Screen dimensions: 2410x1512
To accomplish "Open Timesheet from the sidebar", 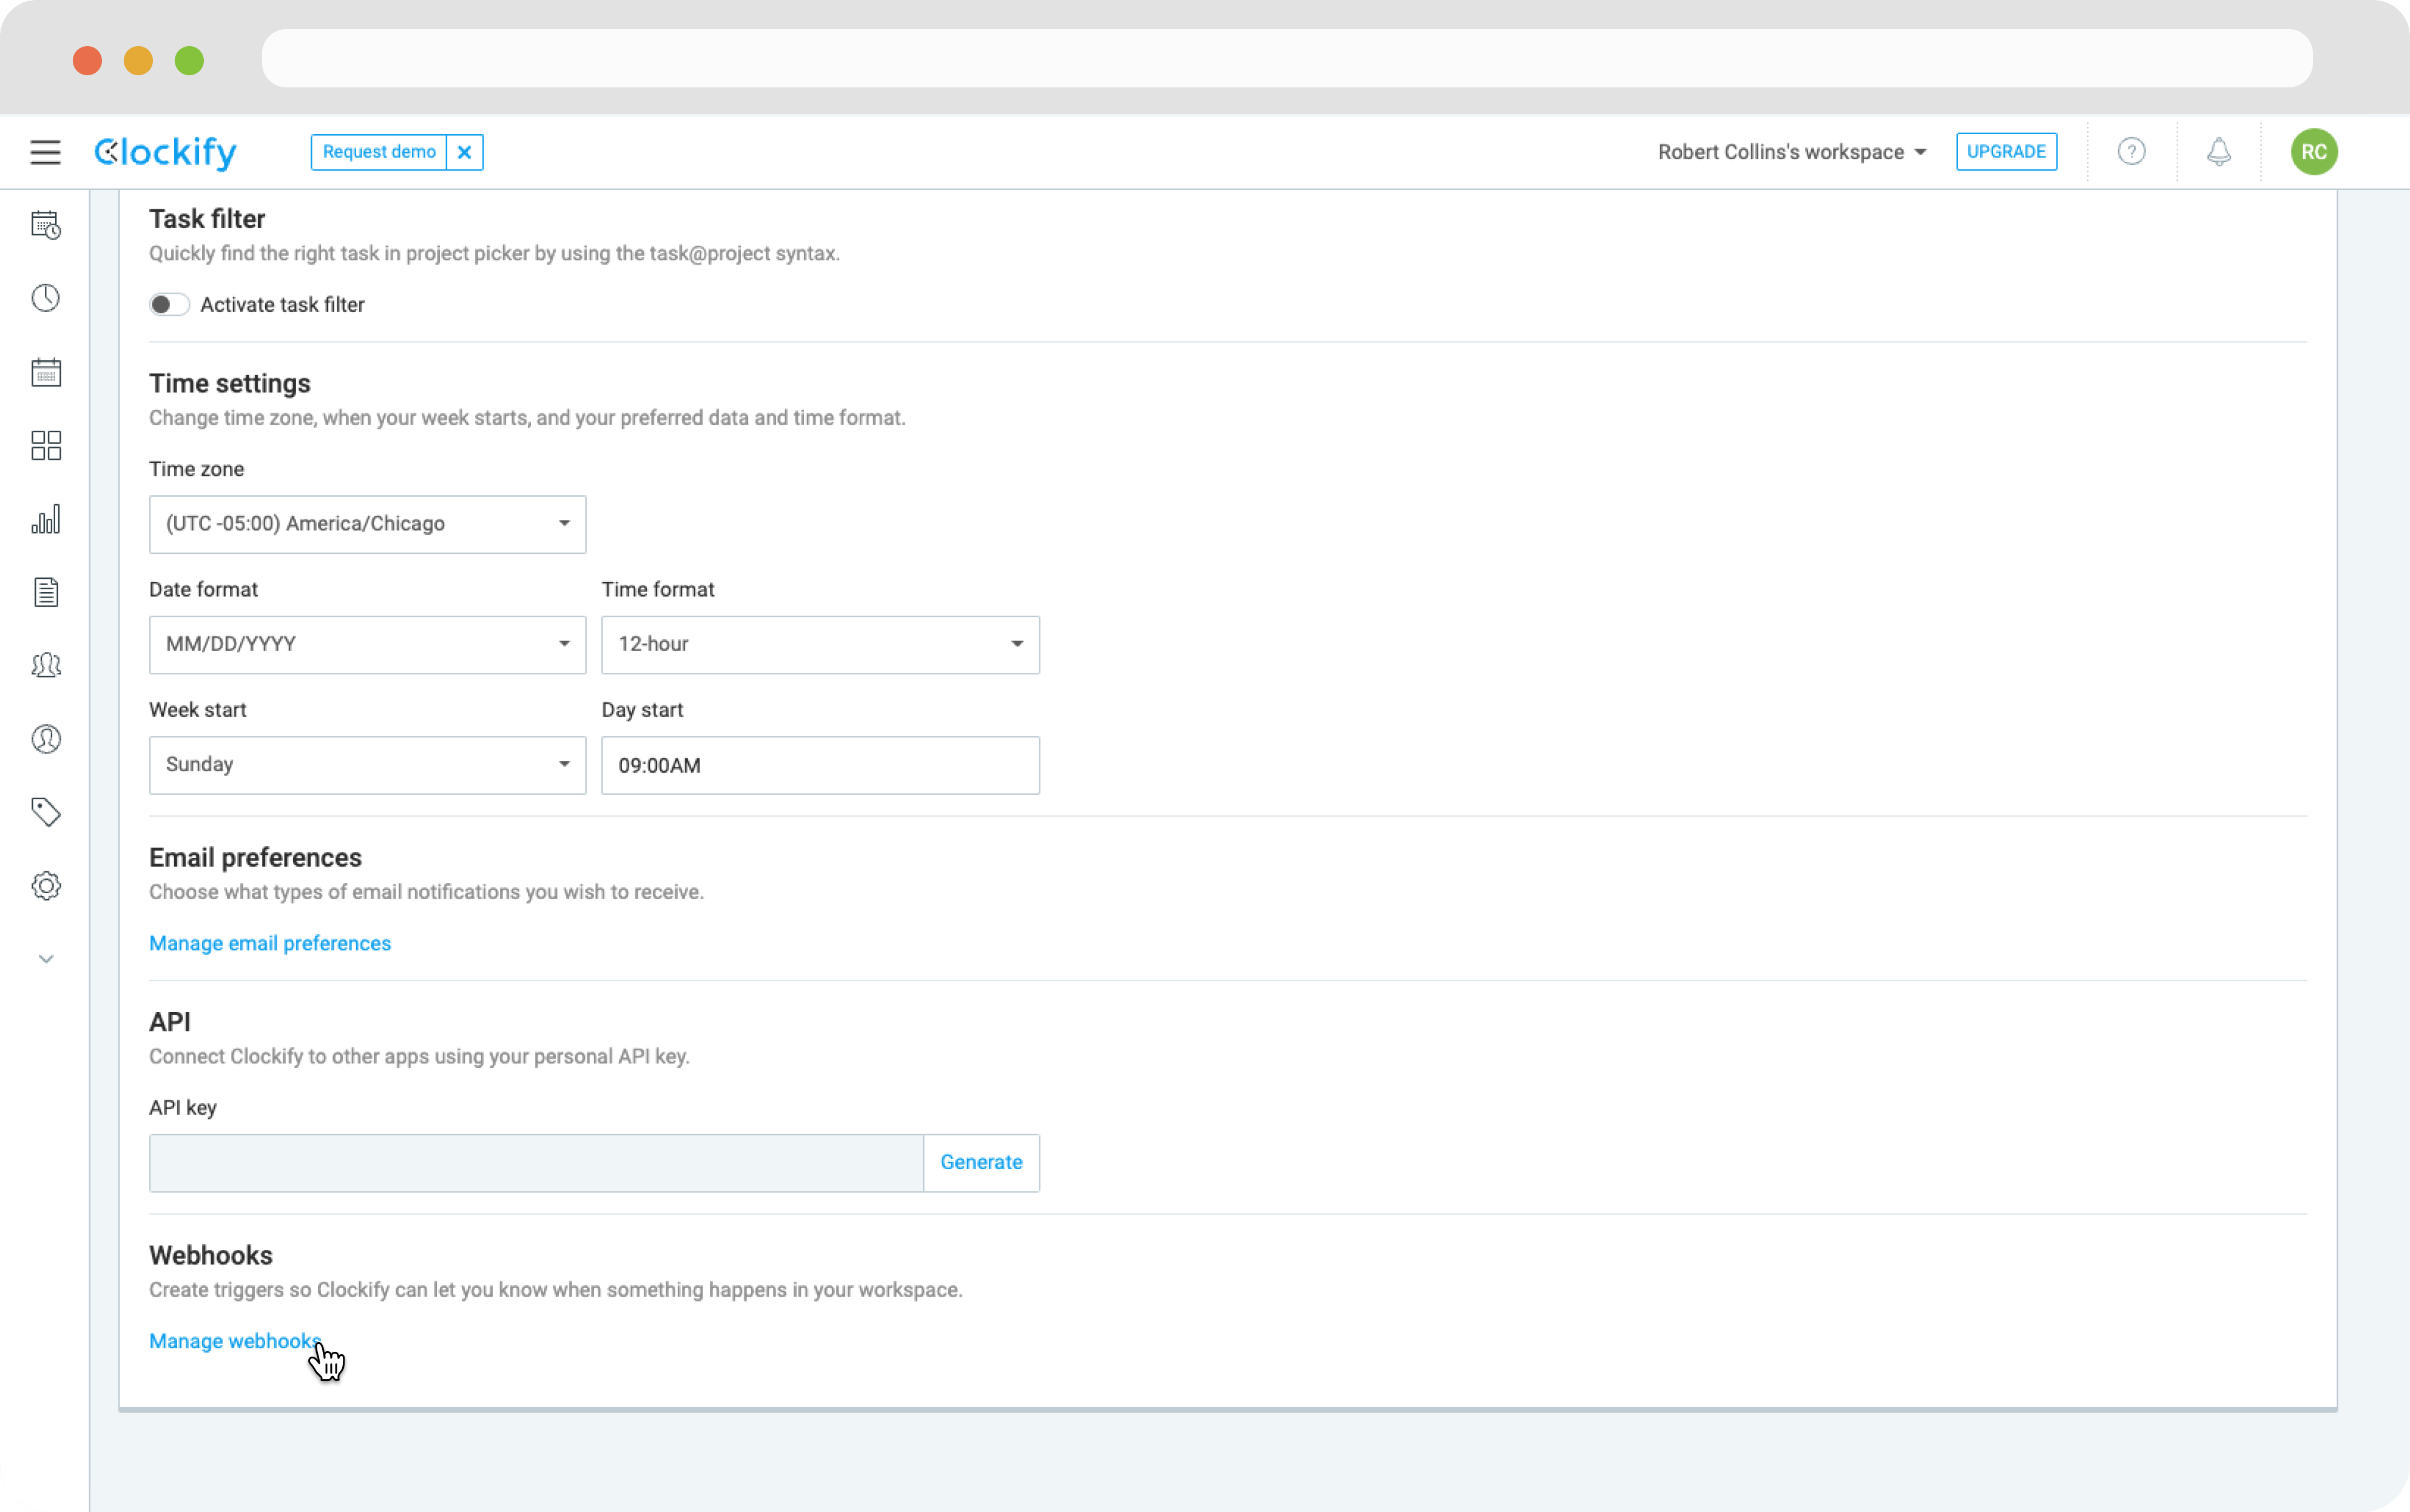I will point(46,225).
